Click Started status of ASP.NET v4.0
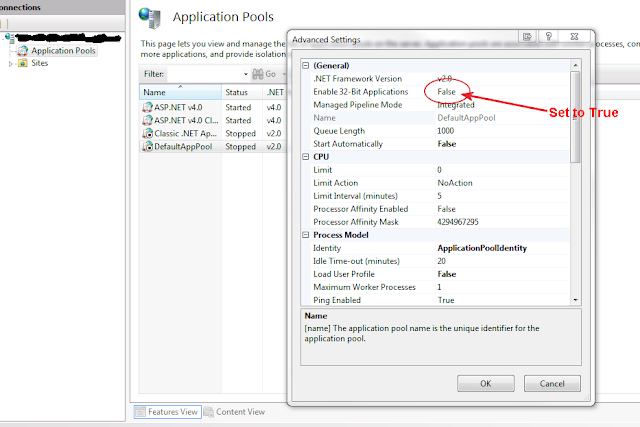This screenshot has height=427, width=640. pos(238,107)
